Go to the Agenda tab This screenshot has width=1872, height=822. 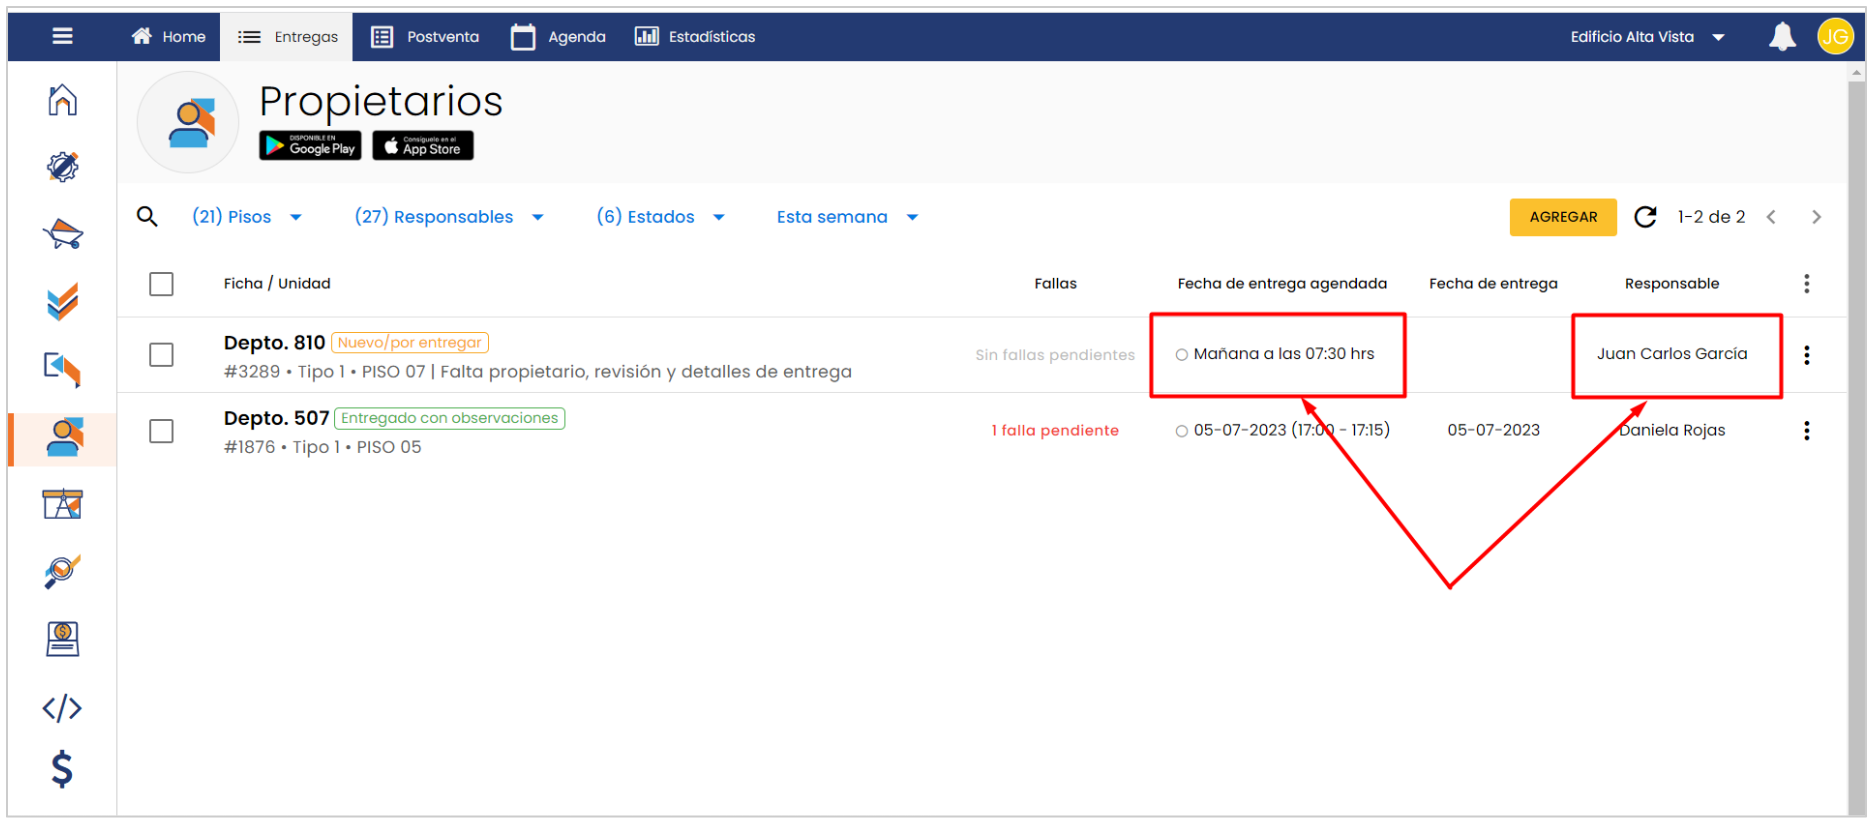(x=559, y=37)
